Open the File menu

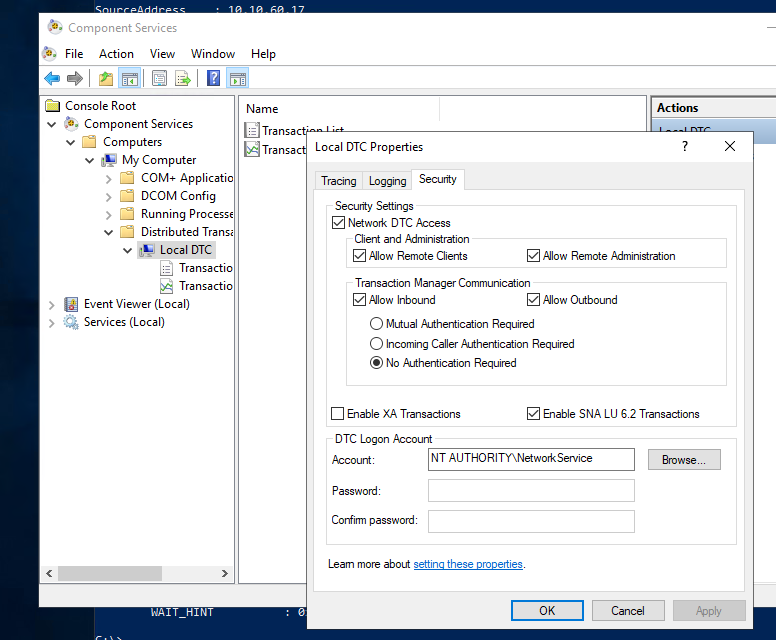pos(74,53)
